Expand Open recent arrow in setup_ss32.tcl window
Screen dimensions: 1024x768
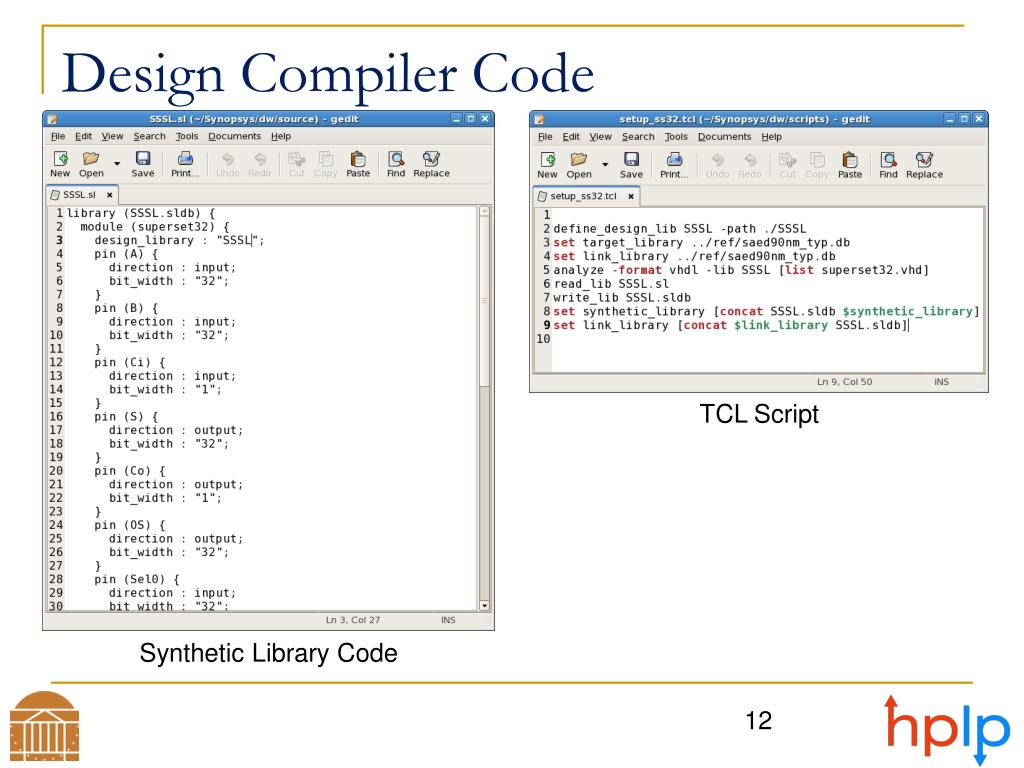[x=605, y=165]
